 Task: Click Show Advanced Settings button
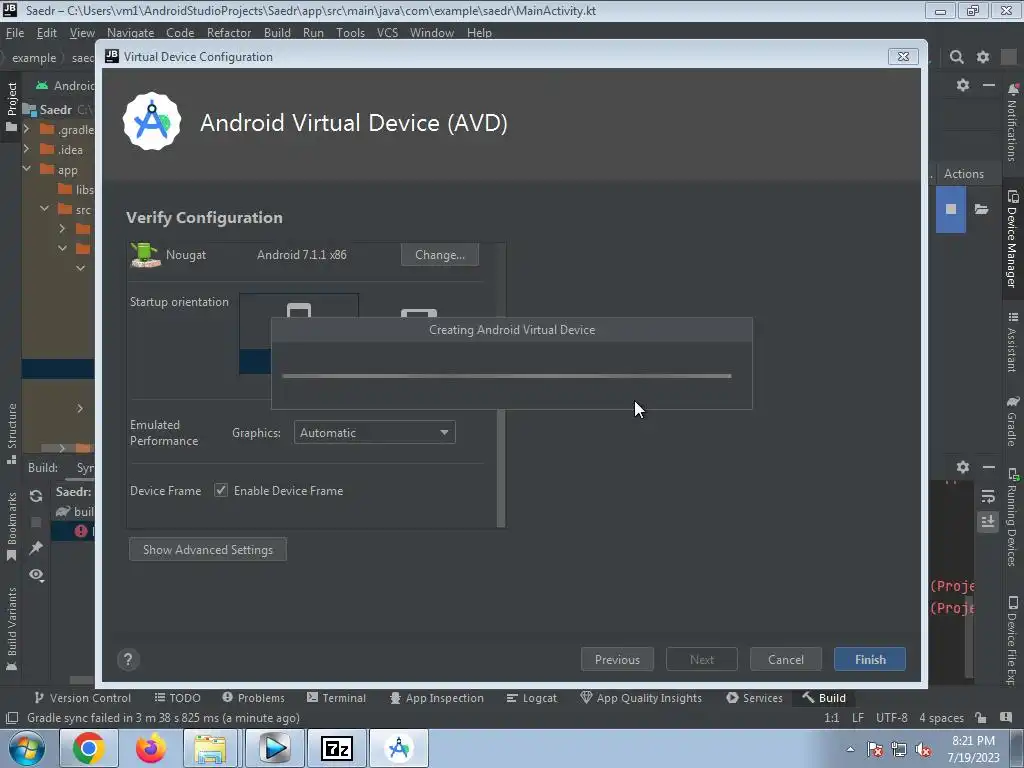[x=208, y=550]
